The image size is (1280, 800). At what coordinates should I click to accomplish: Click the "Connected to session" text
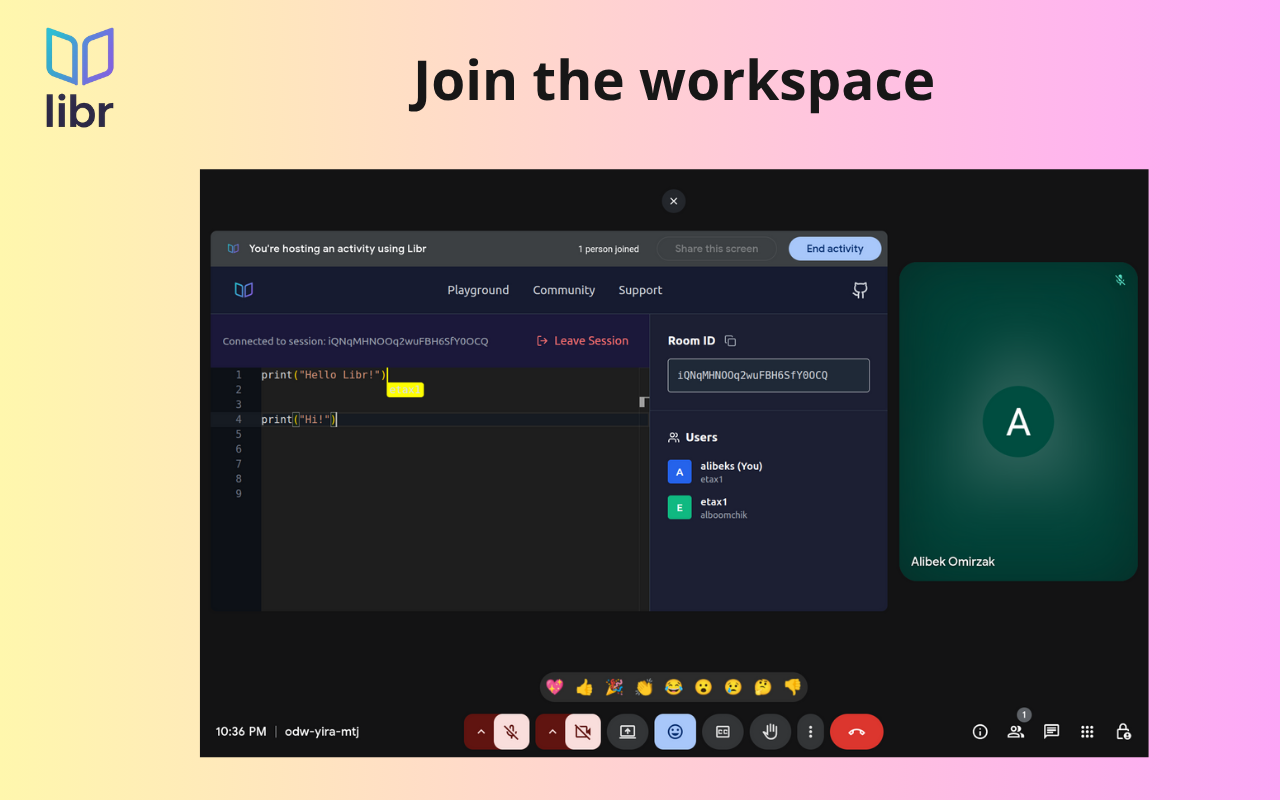coord(355,342)
